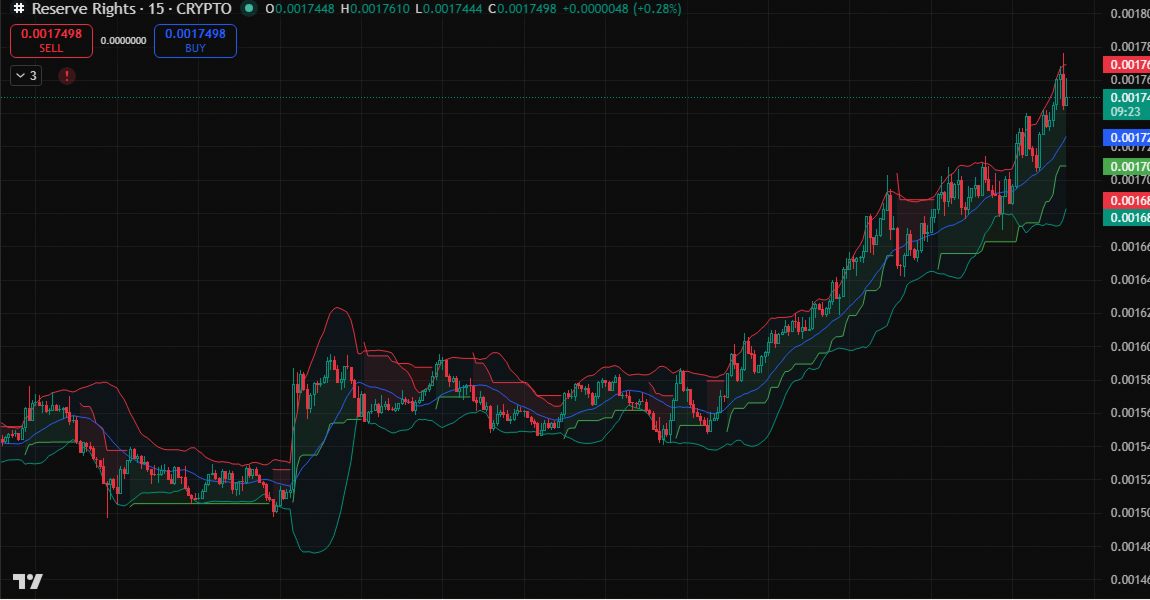Click the close value C0.0017498

[x=521, y=9]
